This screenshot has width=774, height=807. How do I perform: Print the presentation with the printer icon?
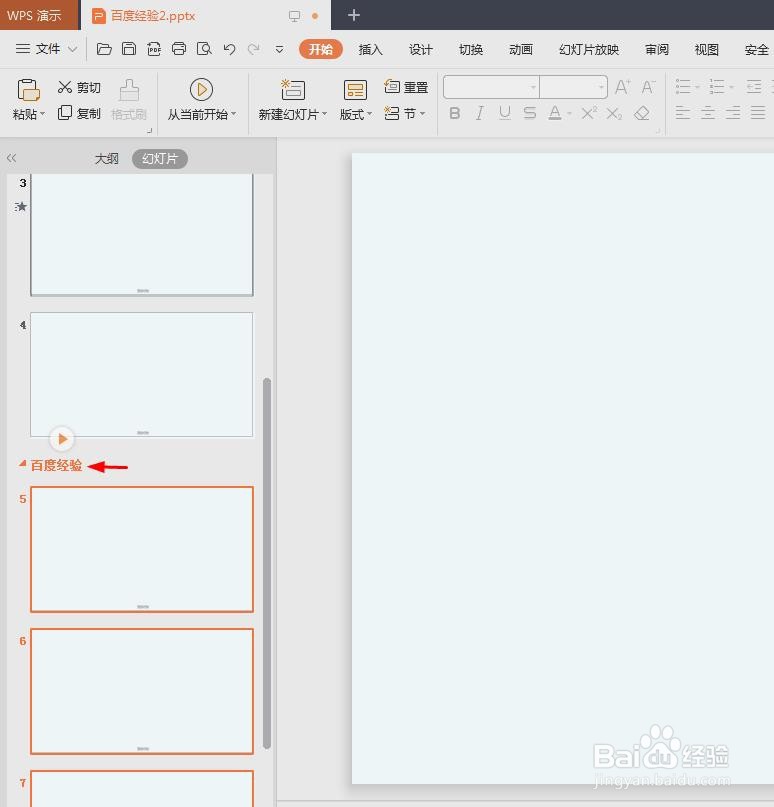tap(179, 49)
